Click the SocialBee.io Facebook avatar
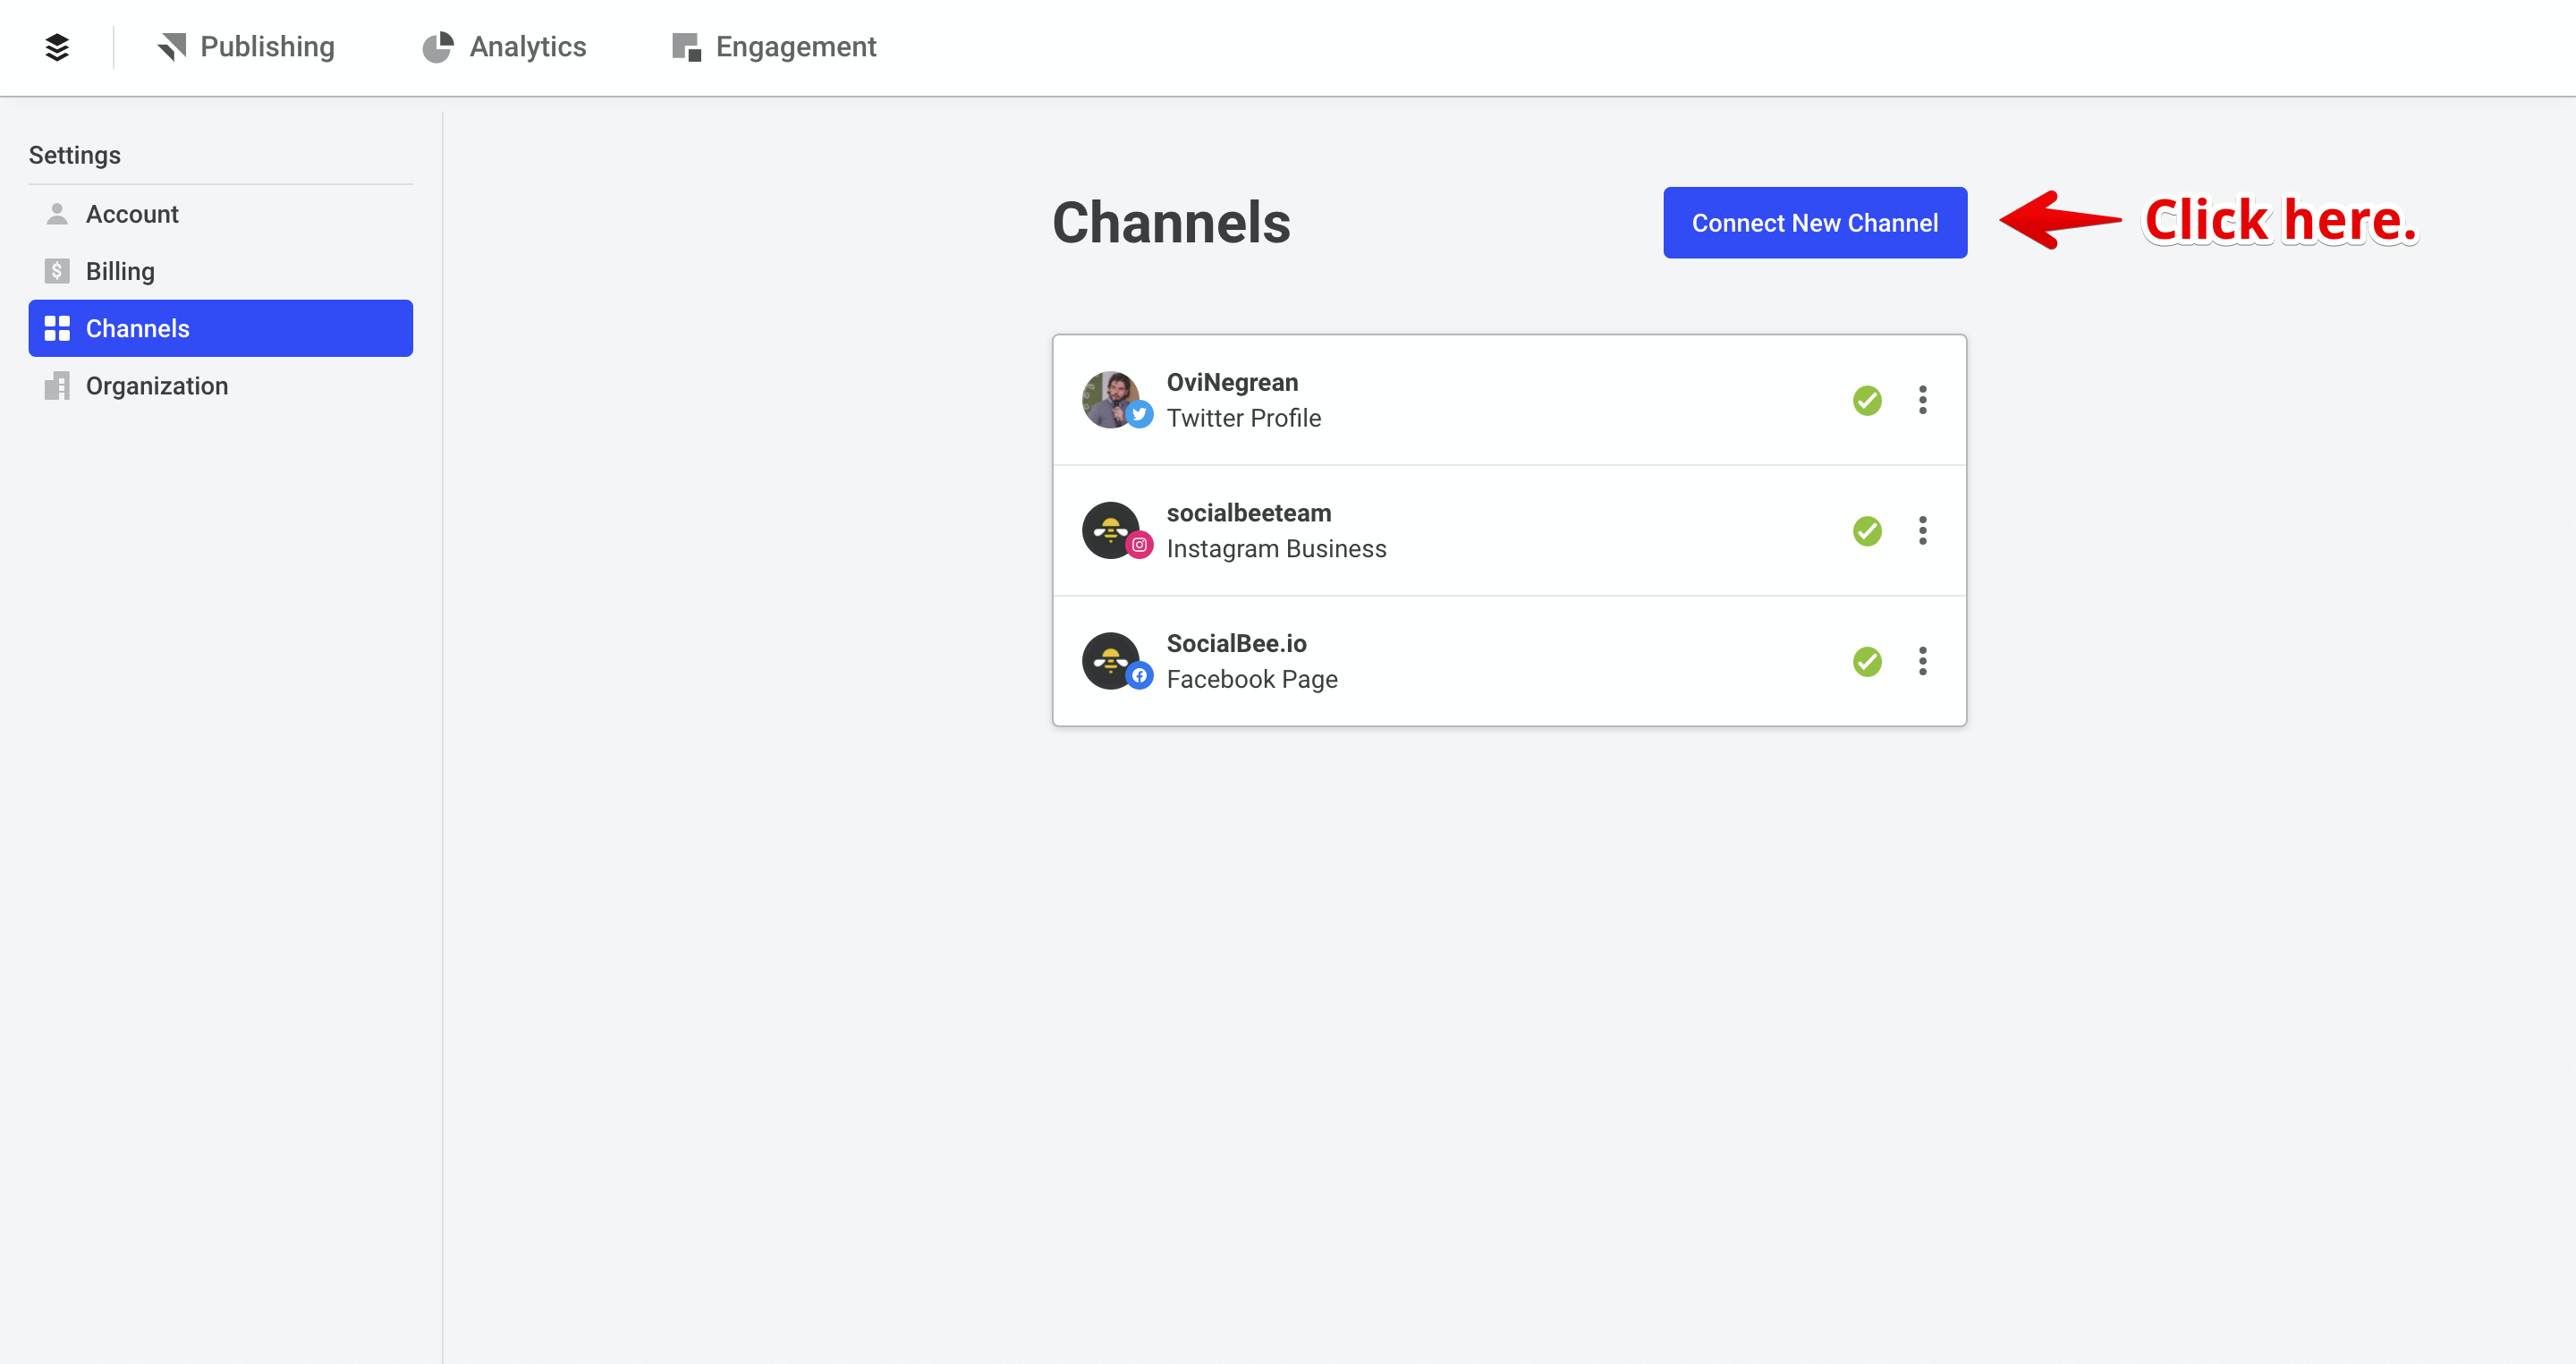Viewport: 2576px width, 1364px height. [1110, 660]
